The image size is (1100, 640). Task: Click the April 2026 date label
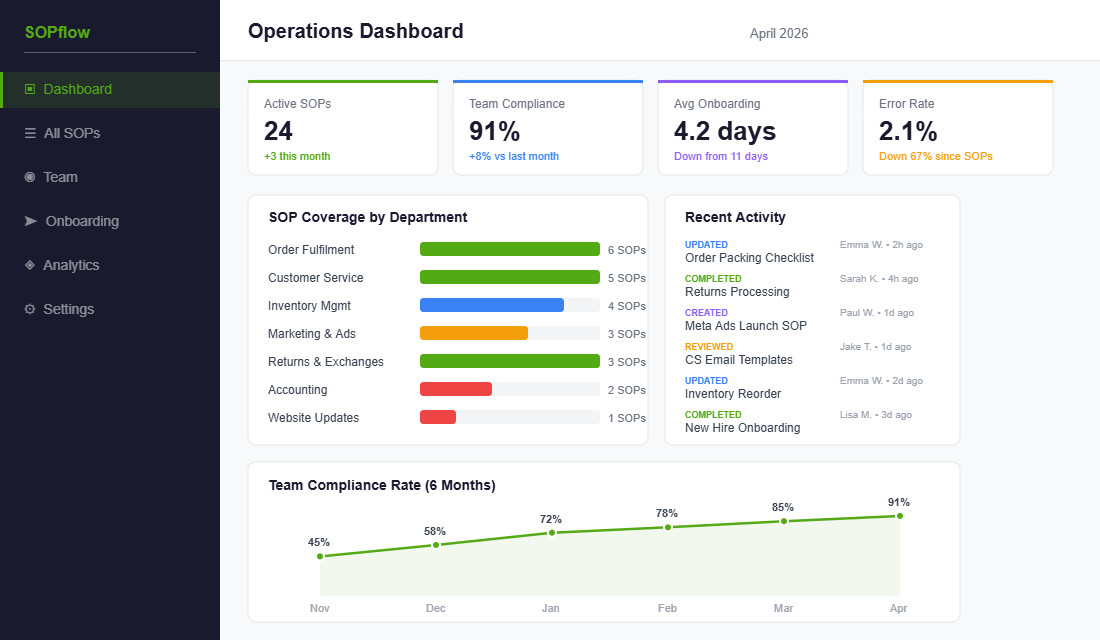click(779, 33)
